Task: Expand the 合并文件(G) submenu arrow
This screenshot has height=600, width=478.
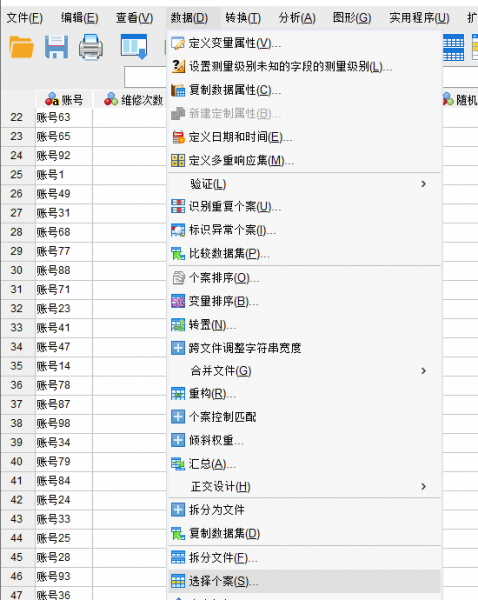Action: [x=423, y=371]
